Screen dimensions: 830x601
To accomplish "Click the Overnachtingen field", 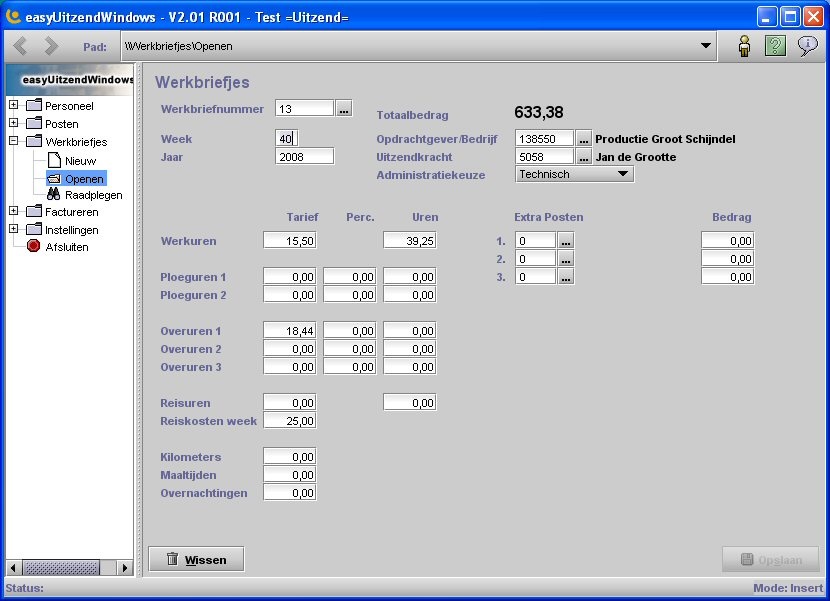I will (x=290, y=492).
